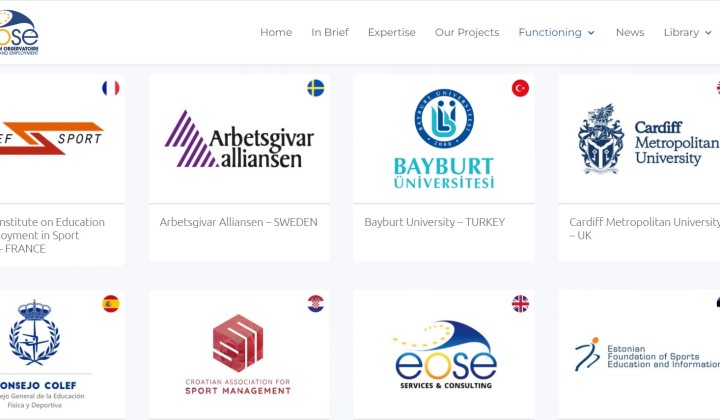
Task: Click the France flag icon
Action: 111,88
